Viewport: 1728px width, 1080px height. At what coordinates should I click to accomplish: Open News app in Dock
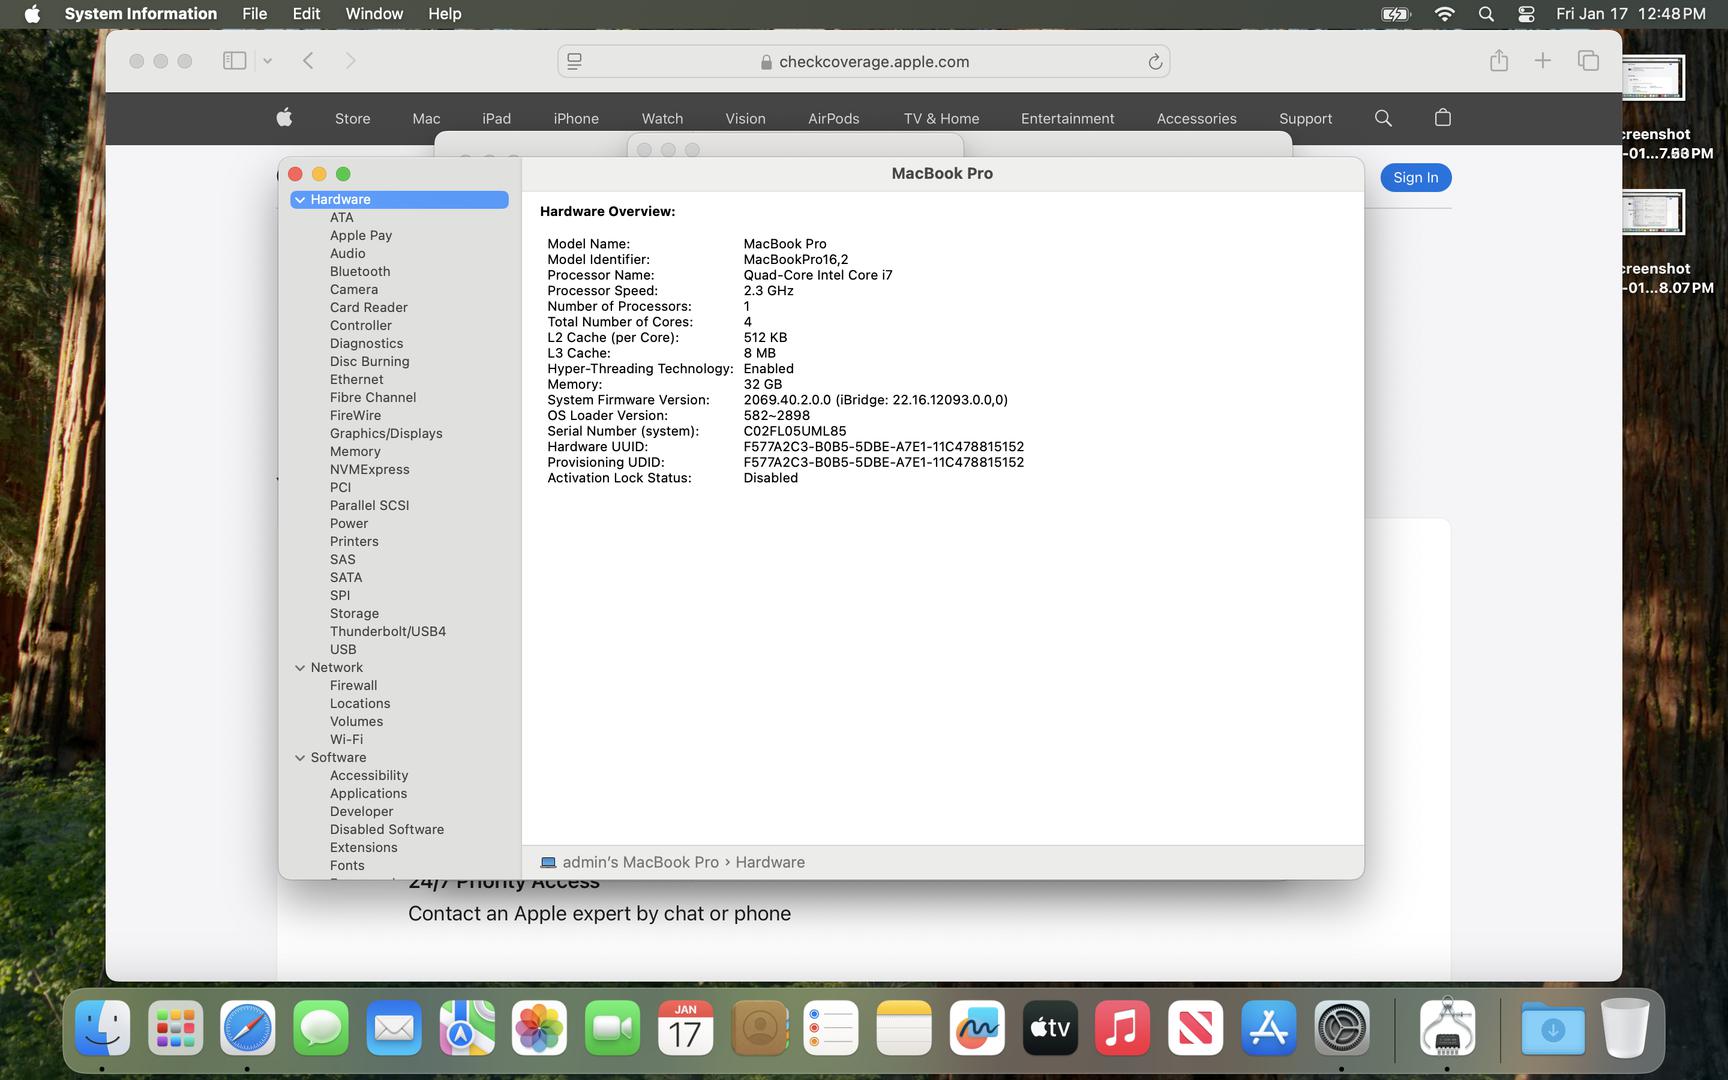[1195, 1028]
